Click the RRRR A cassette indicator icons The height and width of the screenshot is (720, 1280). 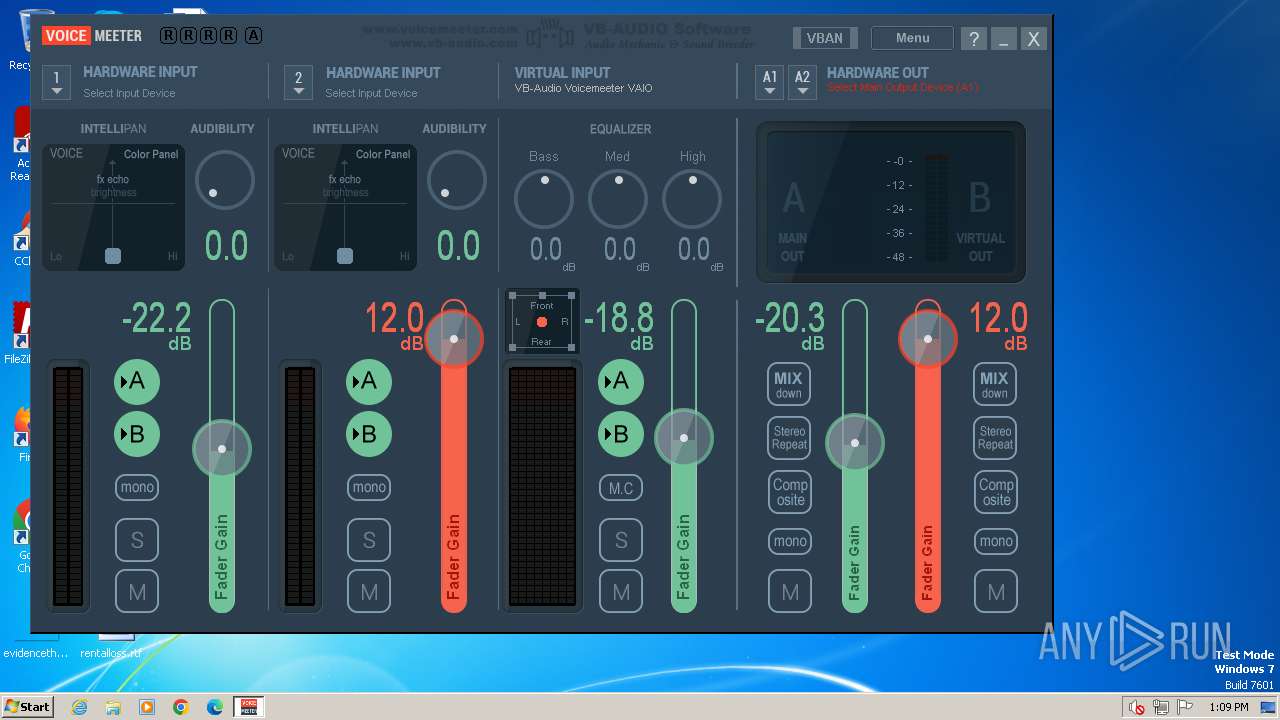tap(211, 36)
